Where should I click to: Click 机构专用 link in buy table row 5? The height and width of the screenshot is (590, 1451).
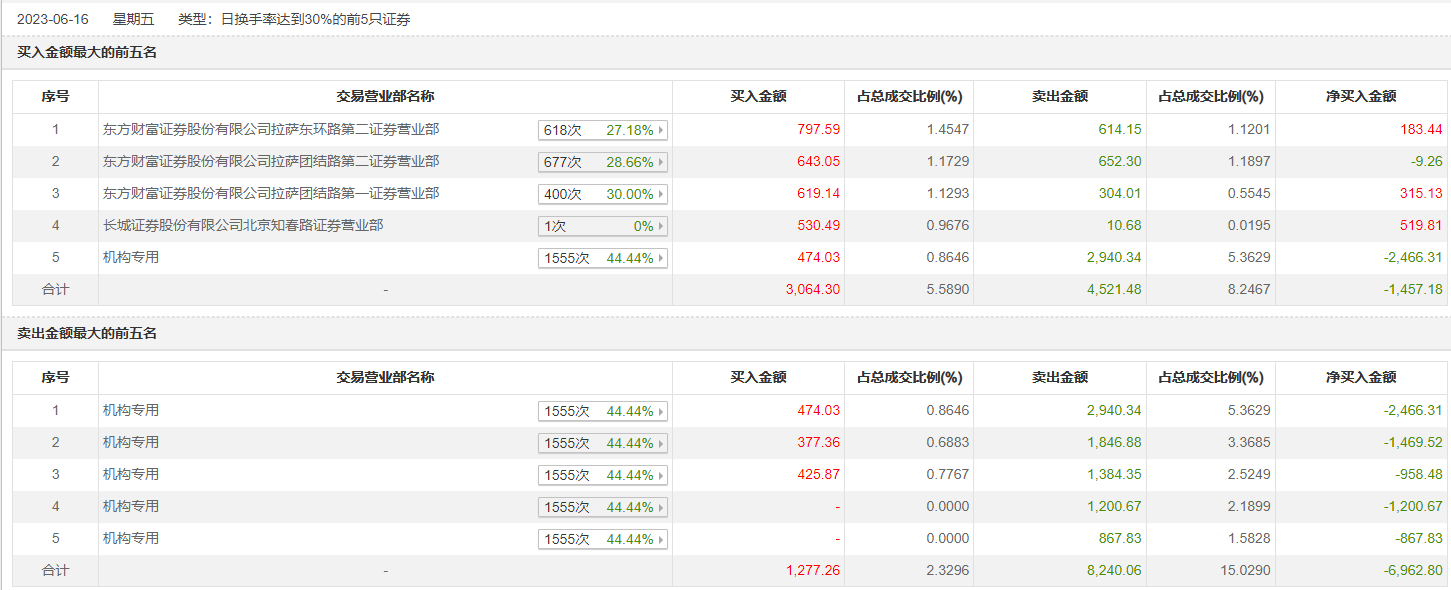point(131,257)
